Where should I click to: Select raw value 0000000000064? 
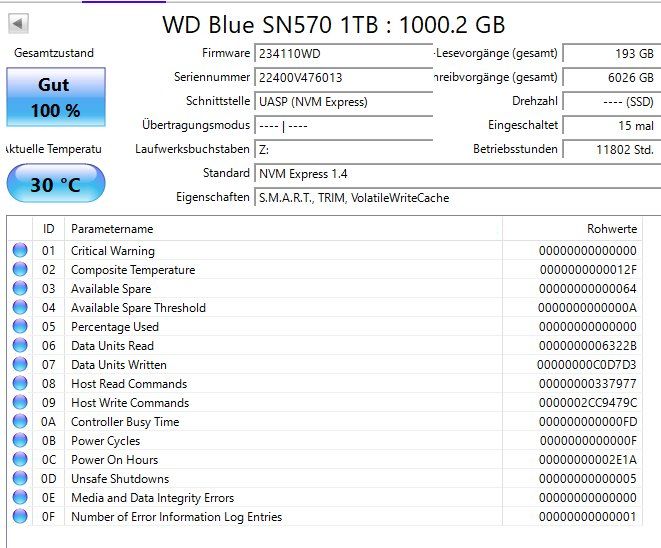pos(588,289)
